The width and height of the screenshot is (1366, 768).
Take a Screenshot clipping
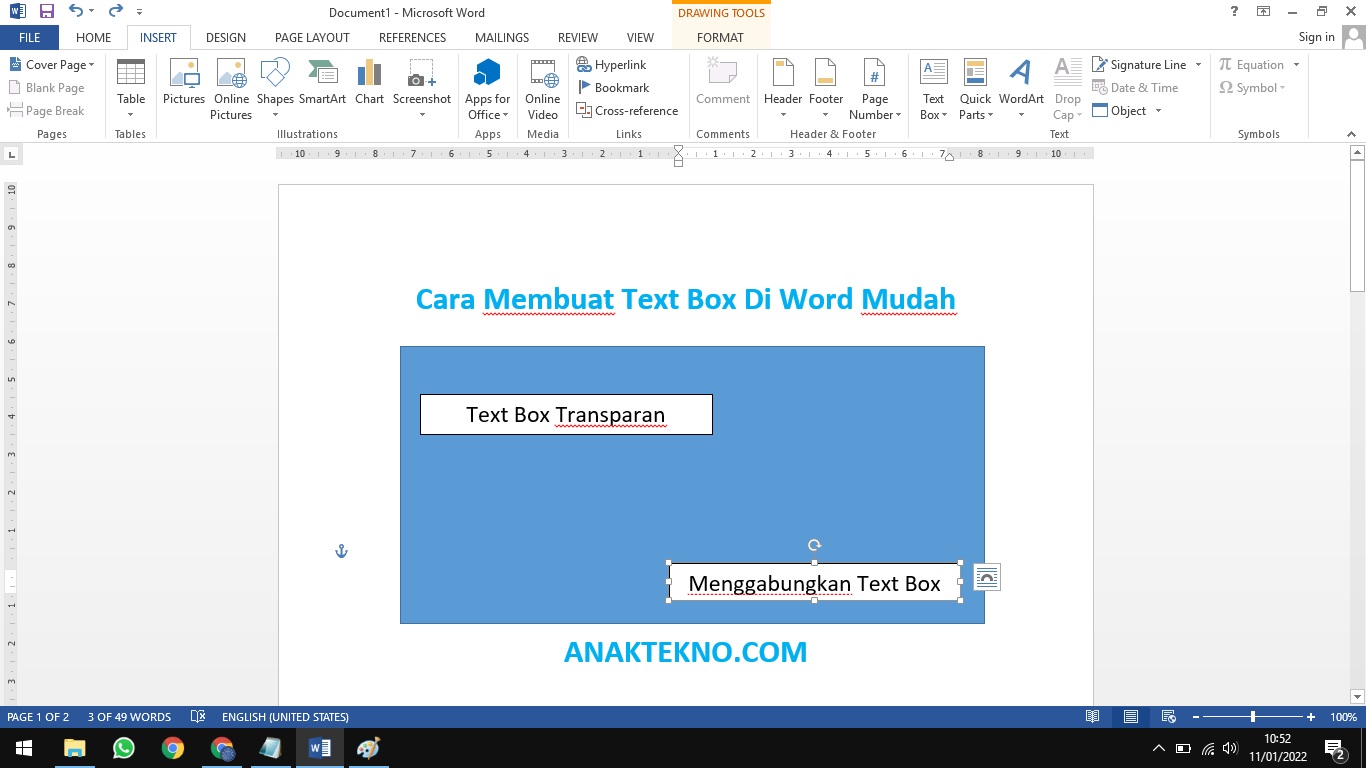click(422, 89)
